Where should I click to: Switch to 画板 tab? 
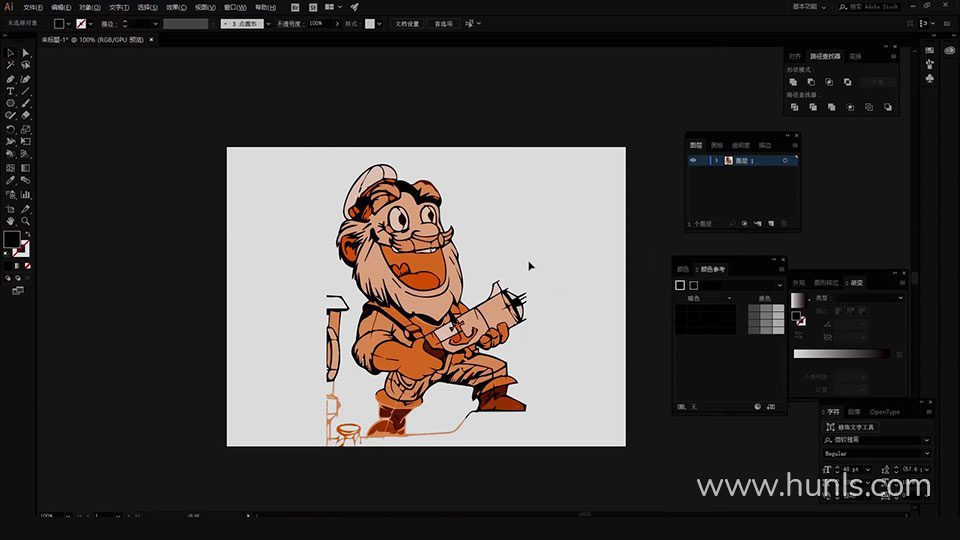coord(717,146)
